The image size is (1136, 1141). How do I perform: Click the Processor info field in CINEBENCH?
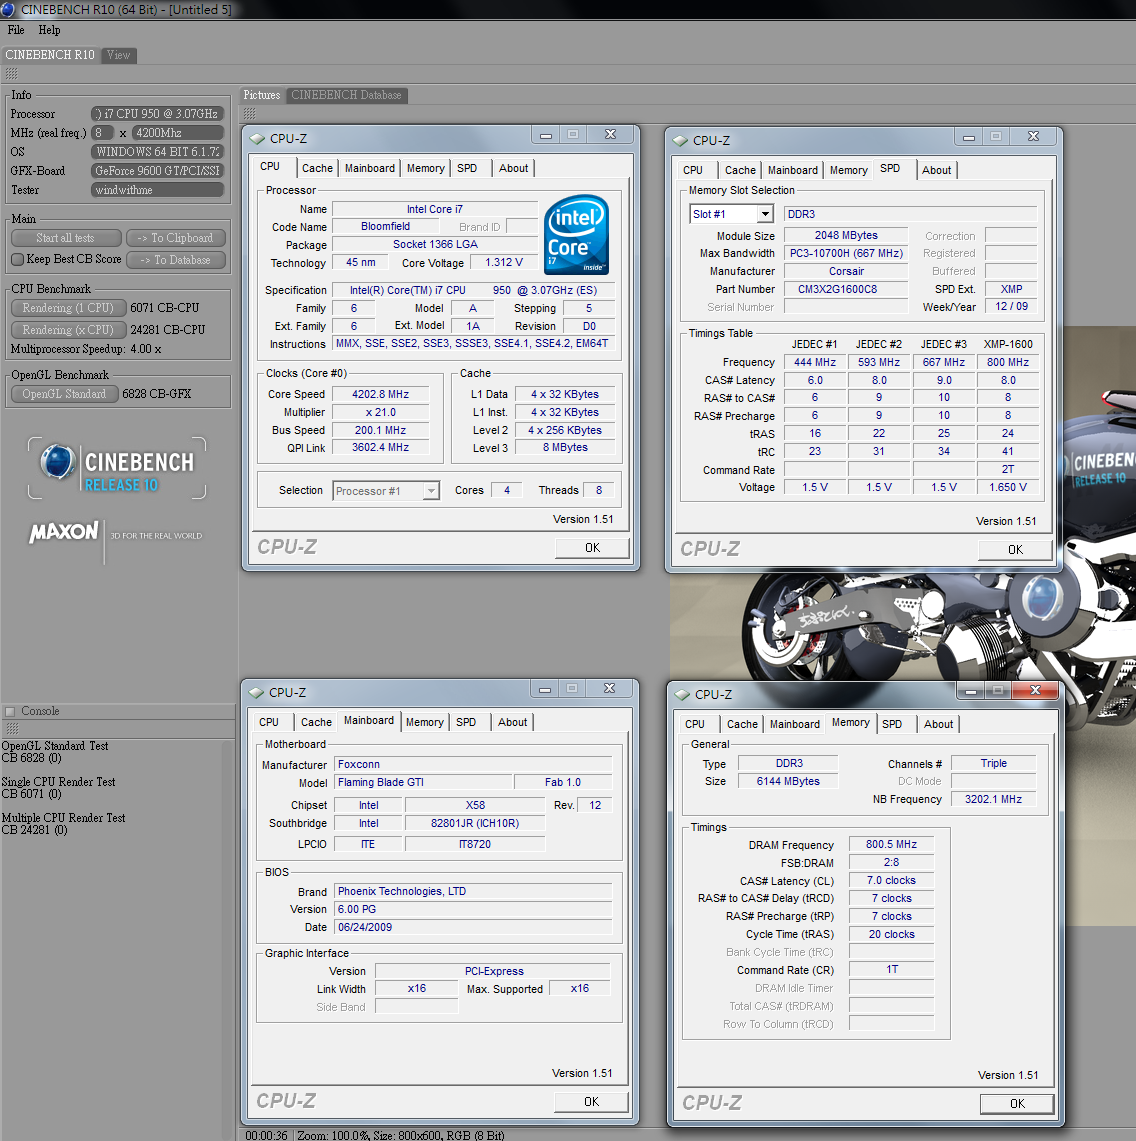(157, 114)
